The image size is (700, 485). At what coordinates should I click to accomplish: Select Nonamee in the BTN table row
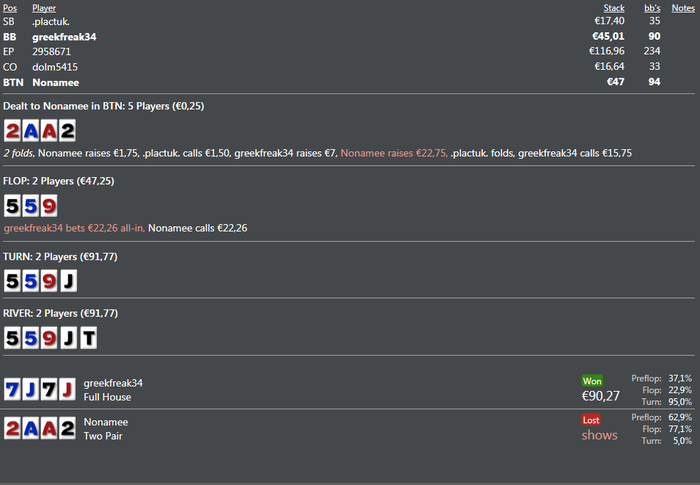click(x=56, y=82)
